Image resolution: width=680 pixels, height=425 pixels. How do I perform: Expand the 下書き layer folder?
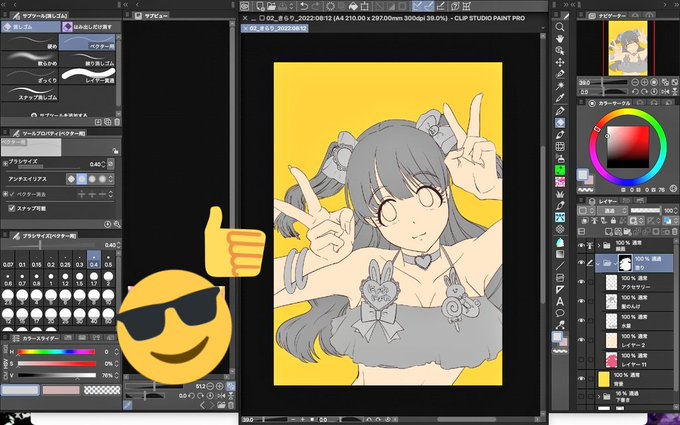(599, 396)
